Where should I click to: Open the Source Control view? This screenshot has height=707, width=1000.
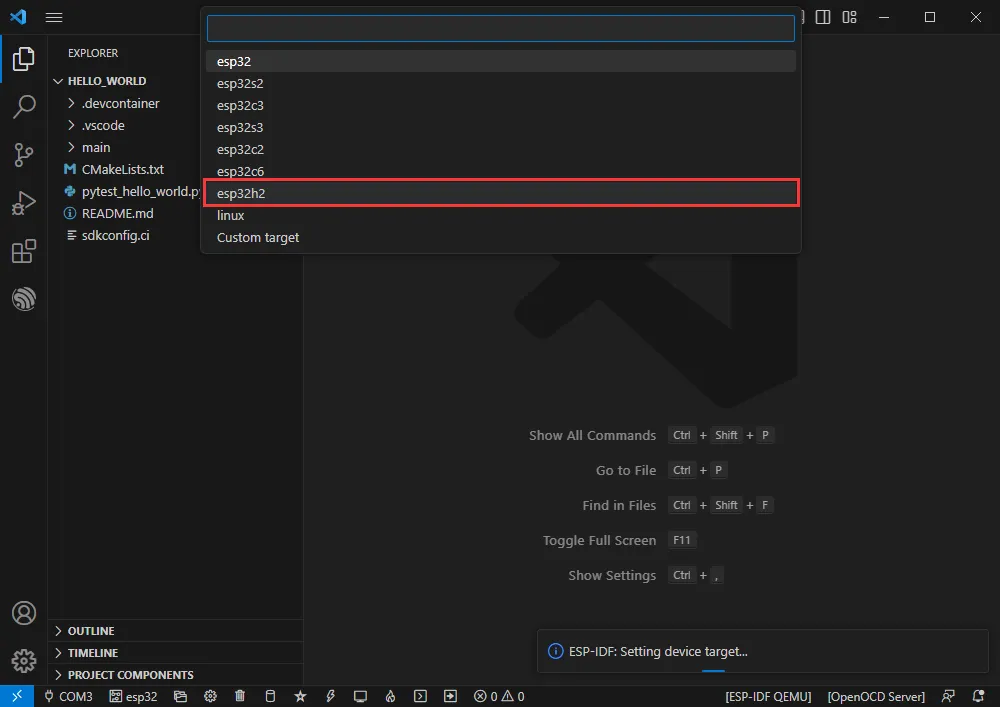coord(24,154)
